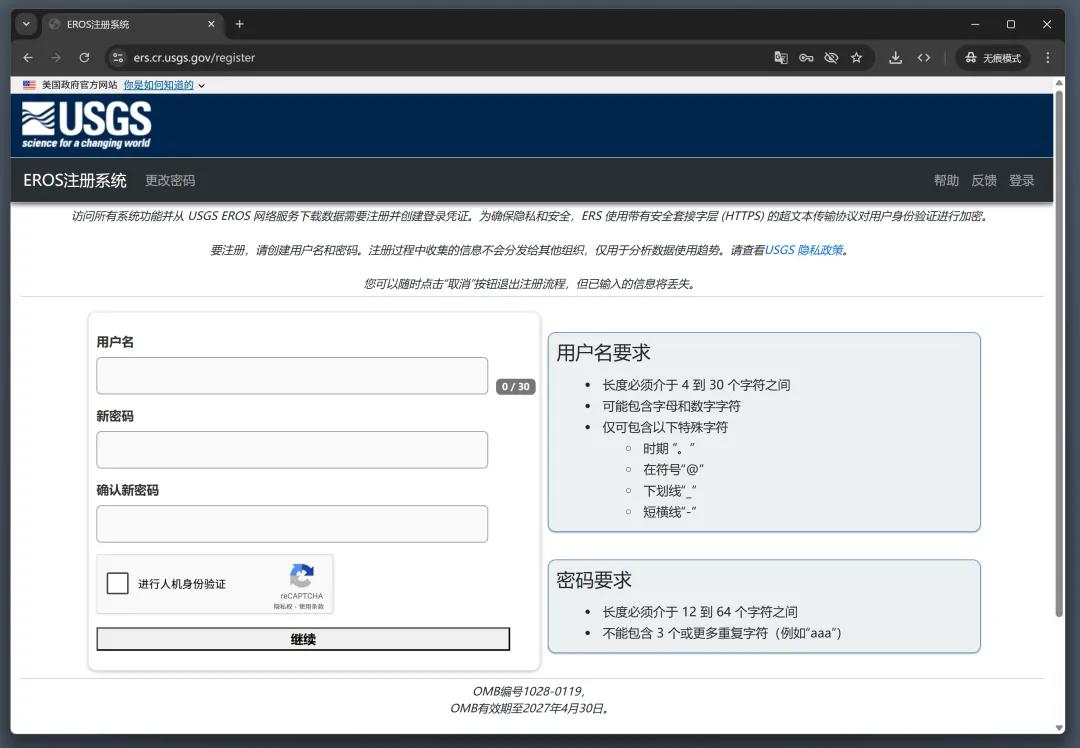Minimize the browser window
The image size is (1080, 748).
coord(975,24)
